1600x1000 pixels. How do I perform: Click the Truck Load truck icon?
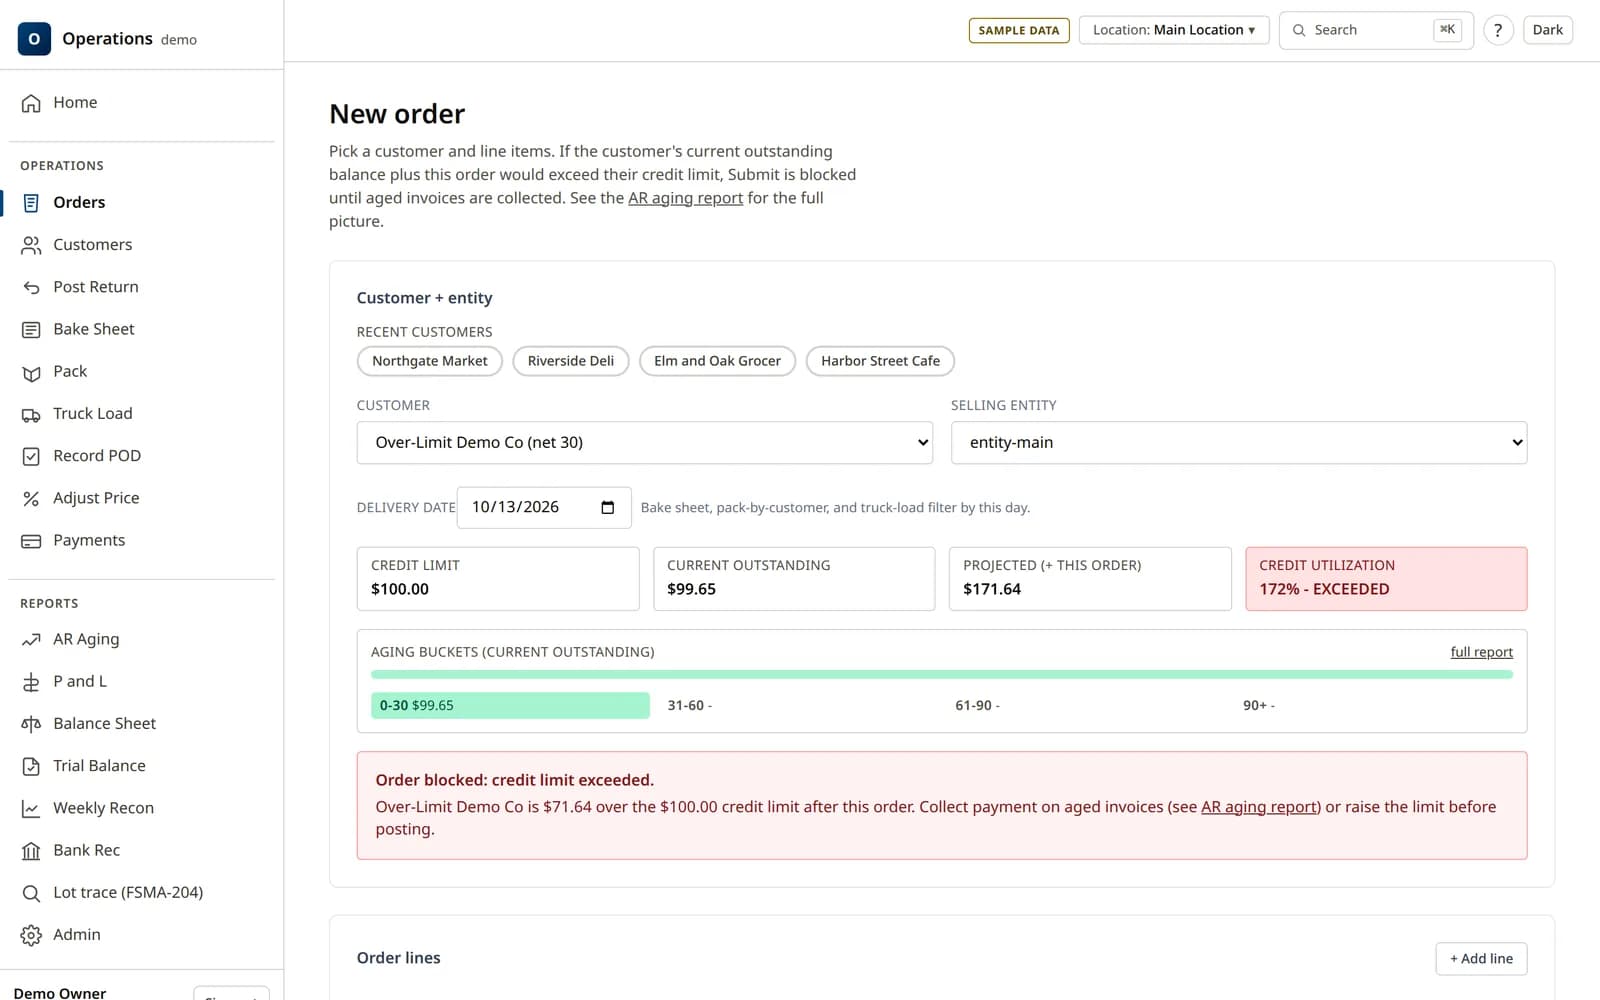(31, 414)
